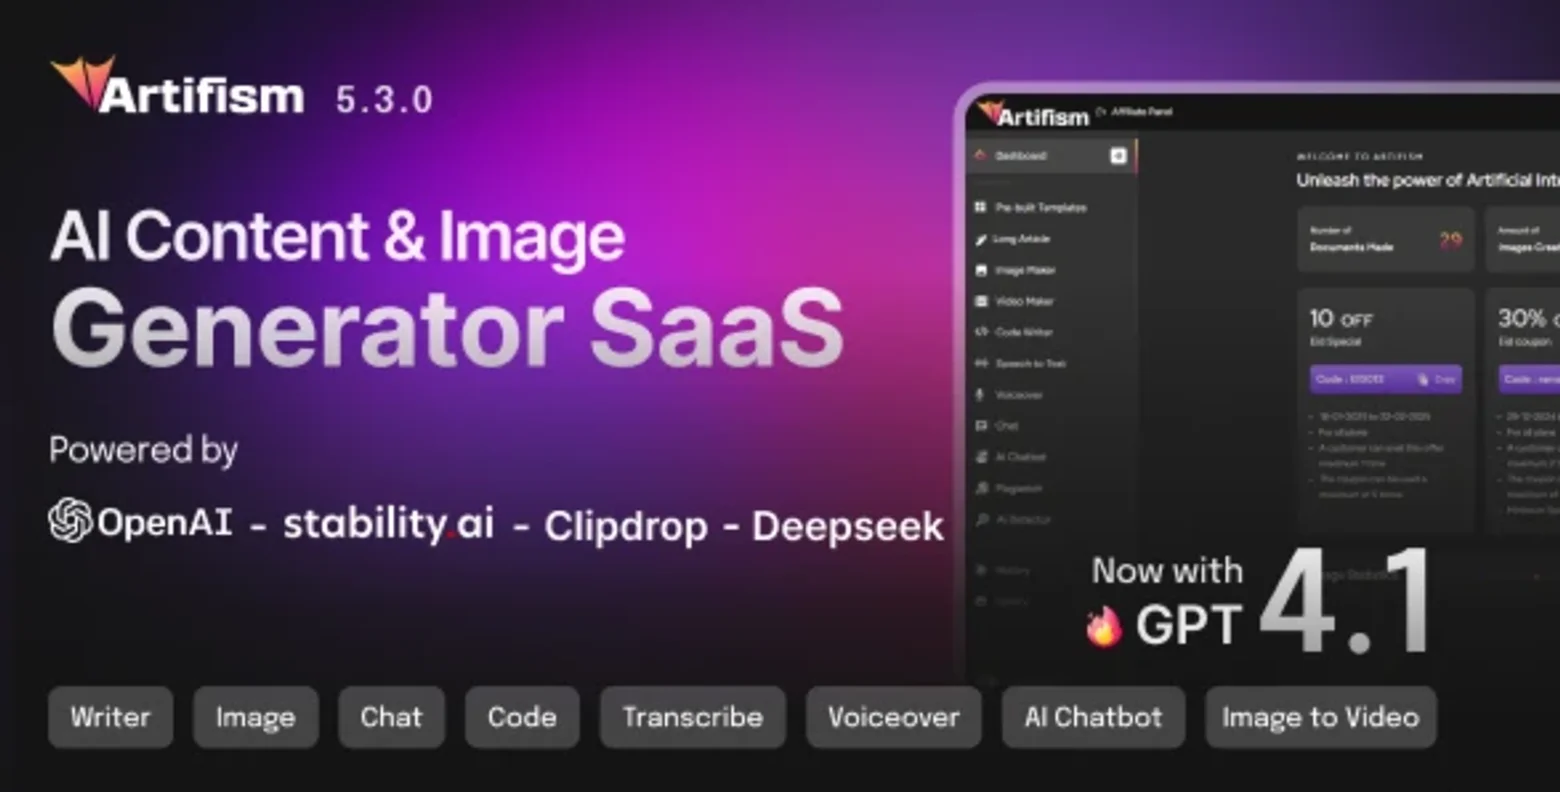
Task: Click the Artifism logo in the dashboard header
Action: point(1033,115)
